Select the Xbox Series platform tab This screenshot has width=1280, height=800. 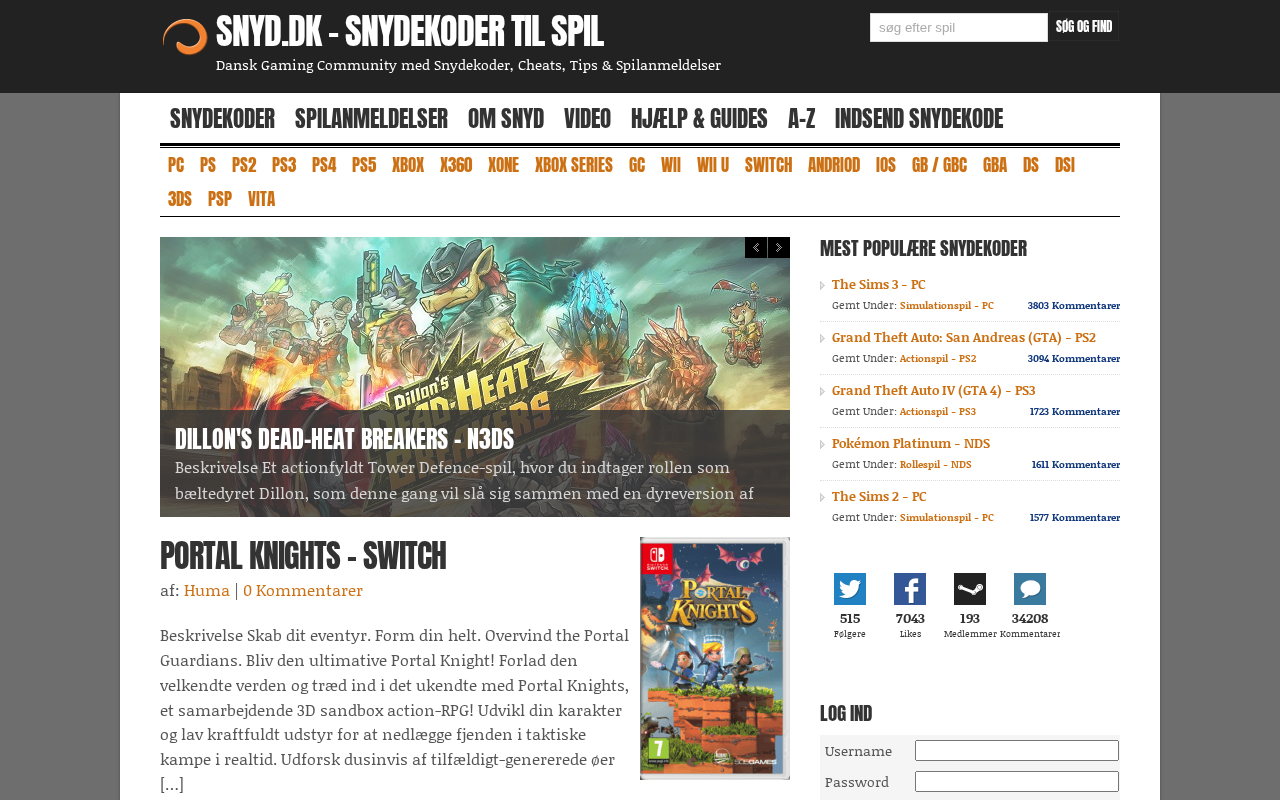574,165
